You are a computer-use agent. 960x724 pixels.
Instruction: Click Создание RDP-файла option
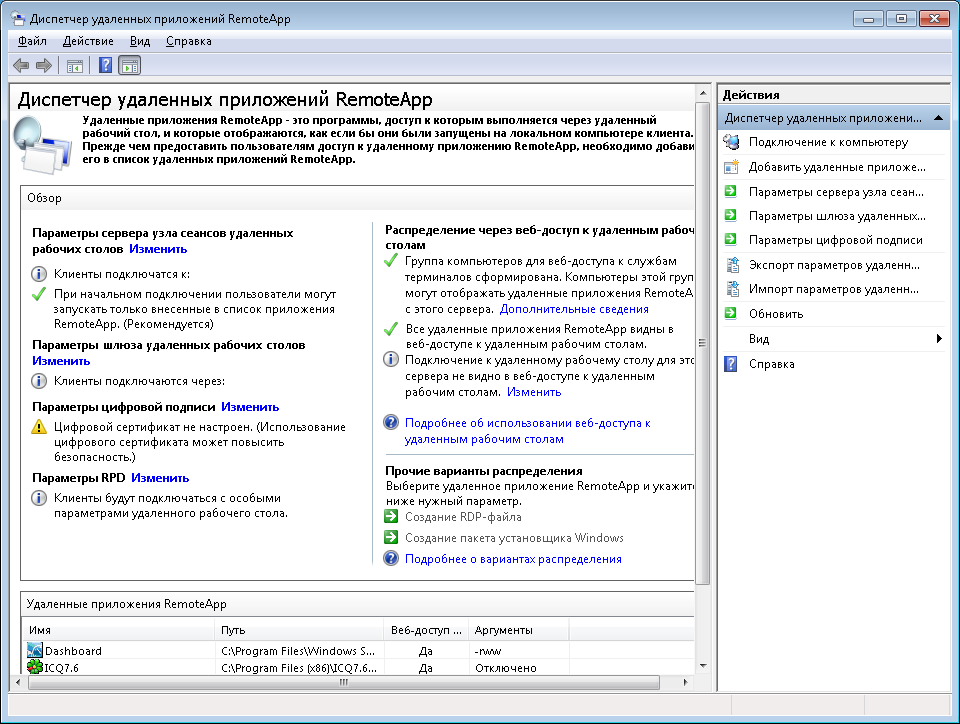[463, 517]
